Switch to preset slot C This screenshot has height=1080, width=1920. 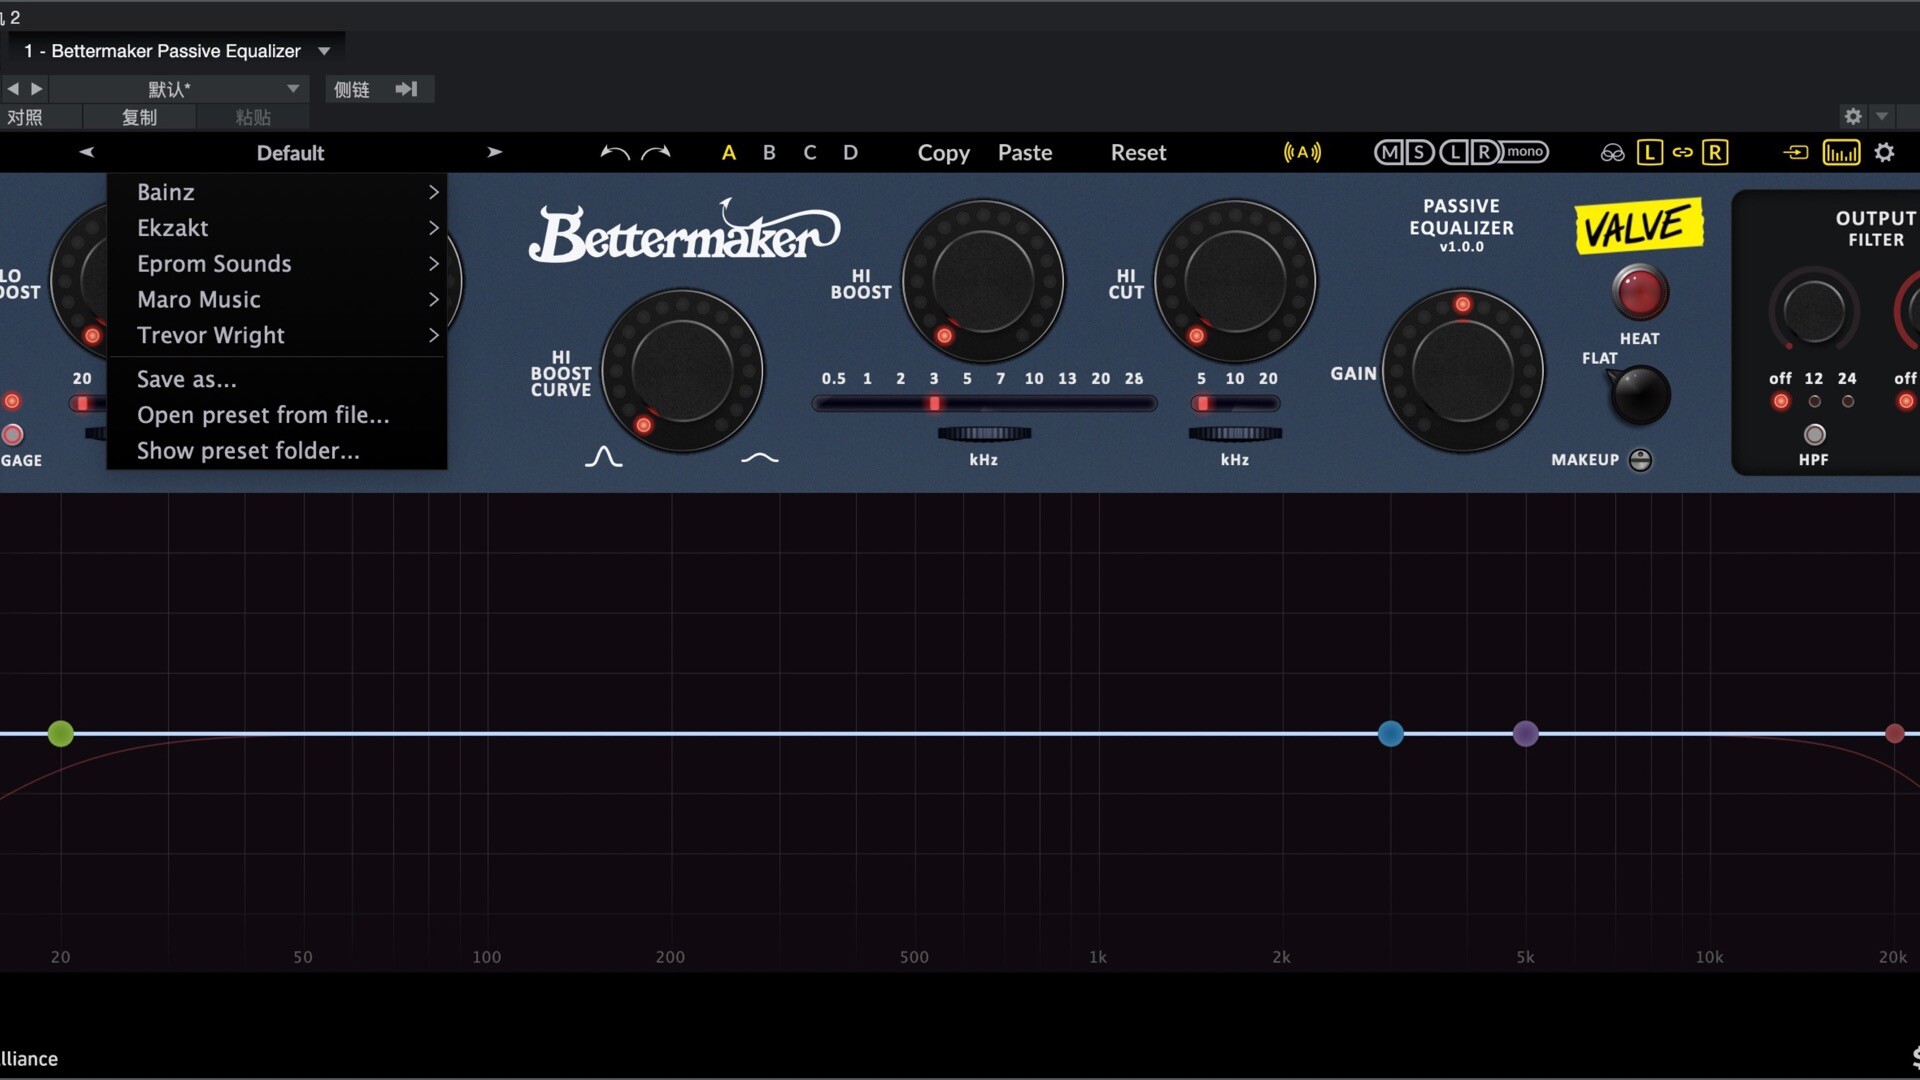(x=810, y=153)
